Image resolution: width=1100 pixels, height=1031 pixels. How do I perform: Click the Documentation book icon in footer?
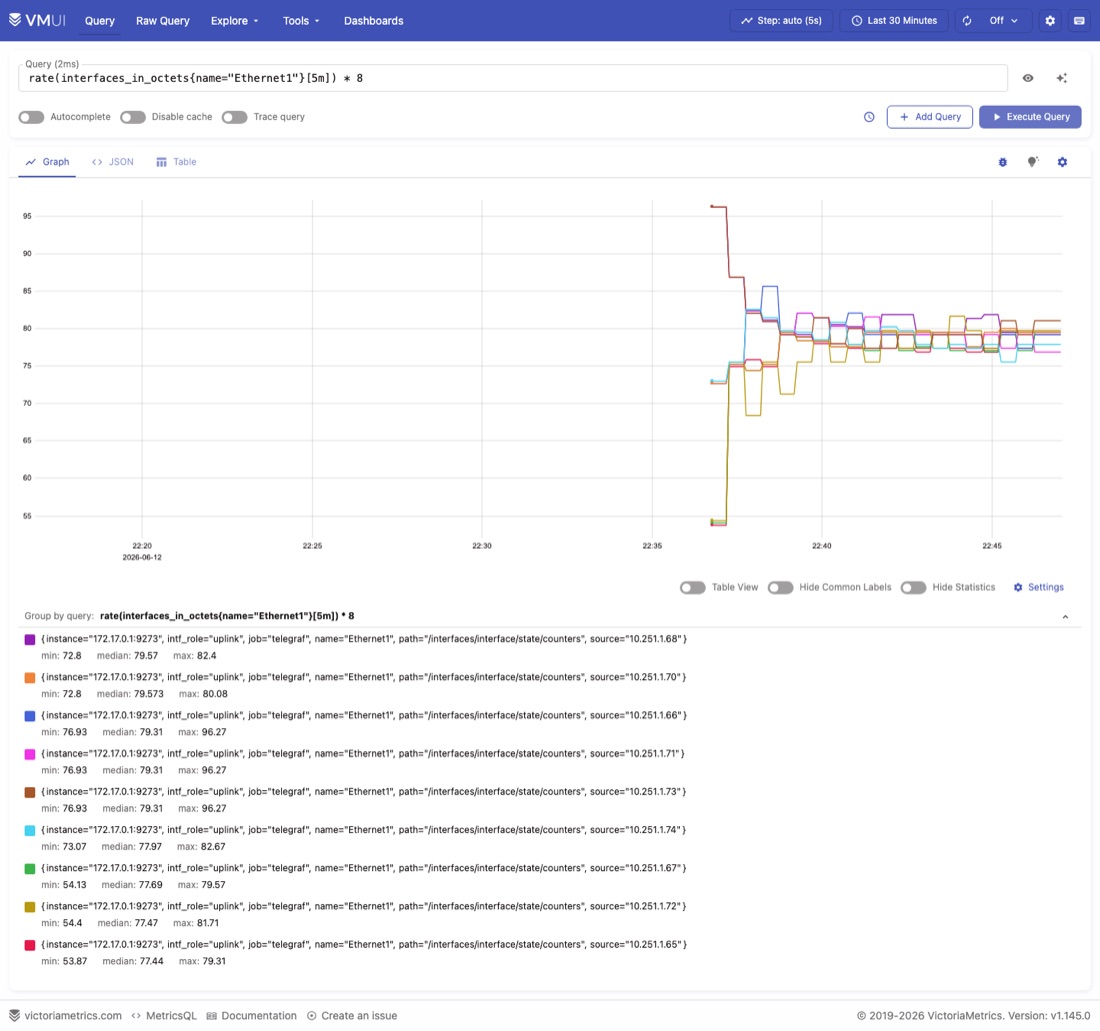(211, 1015)
